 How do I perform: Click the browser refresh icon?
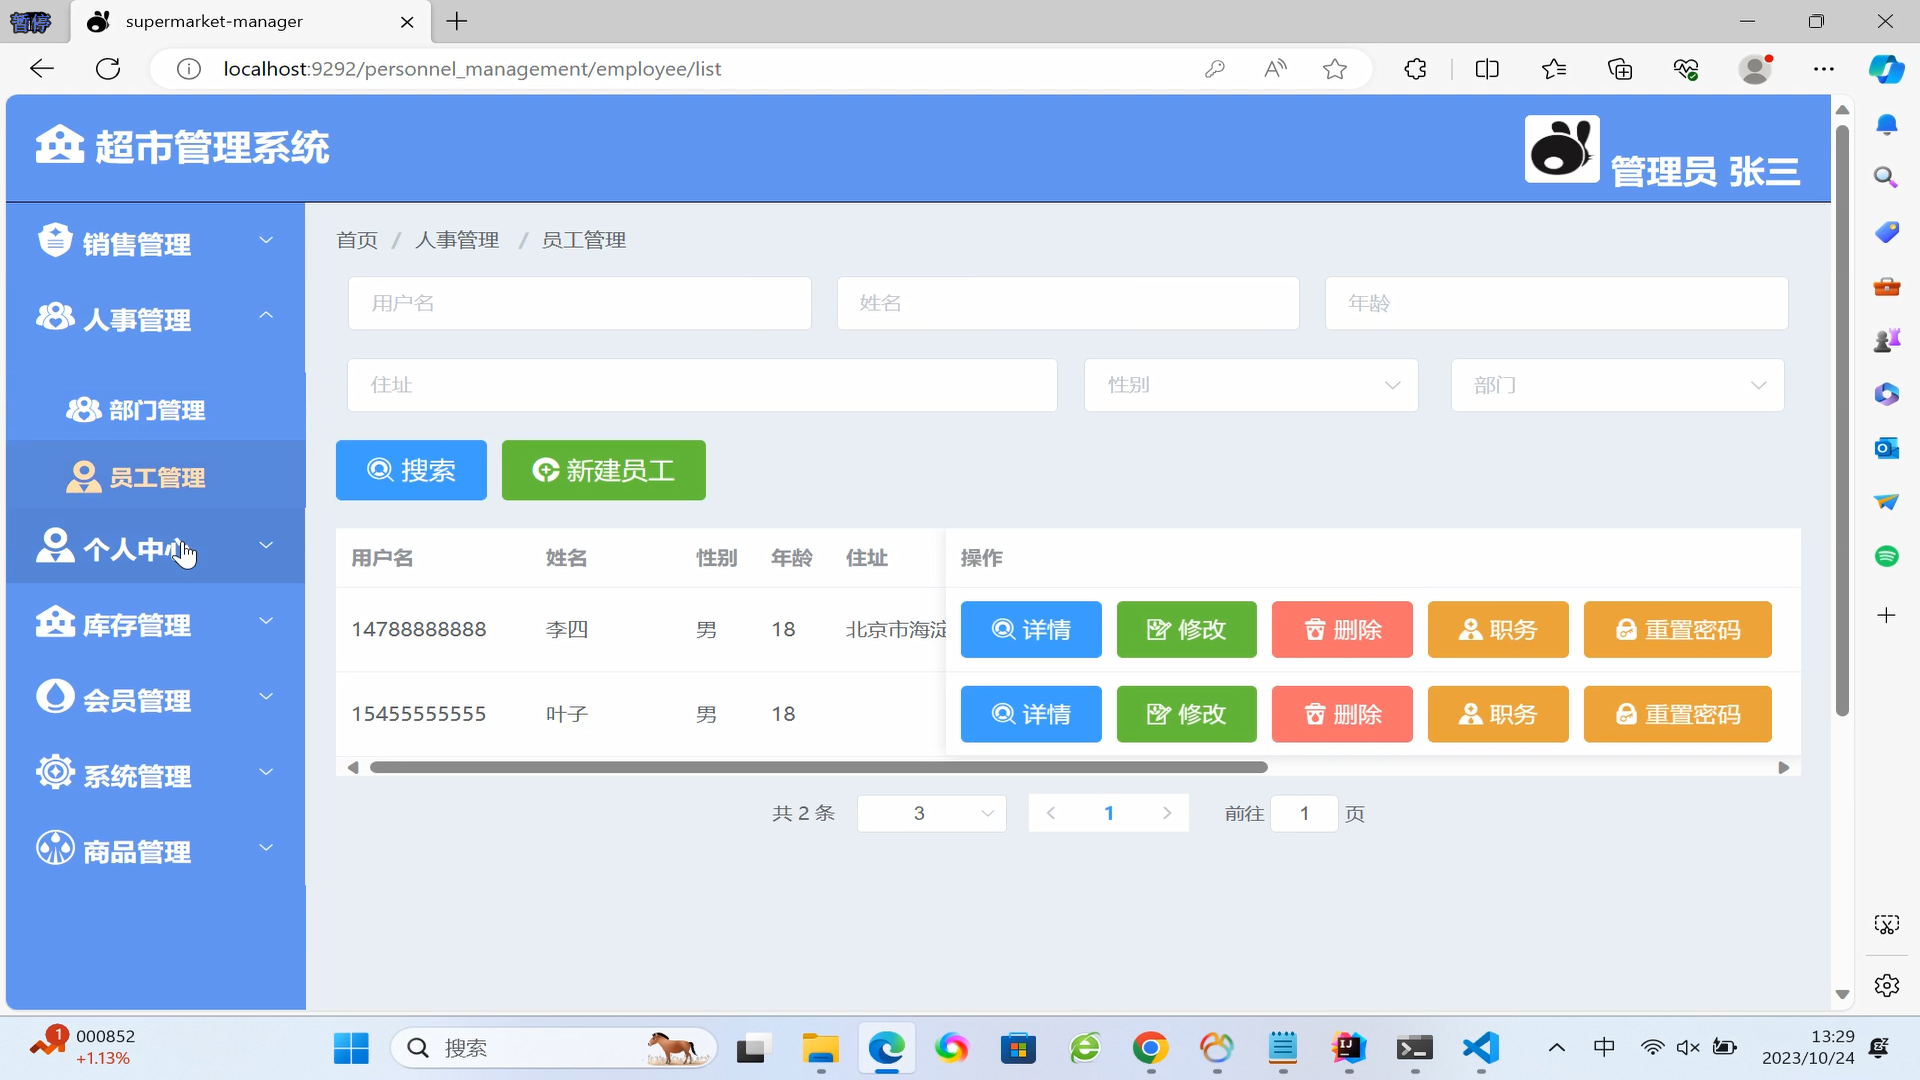(x=108, y=69)
